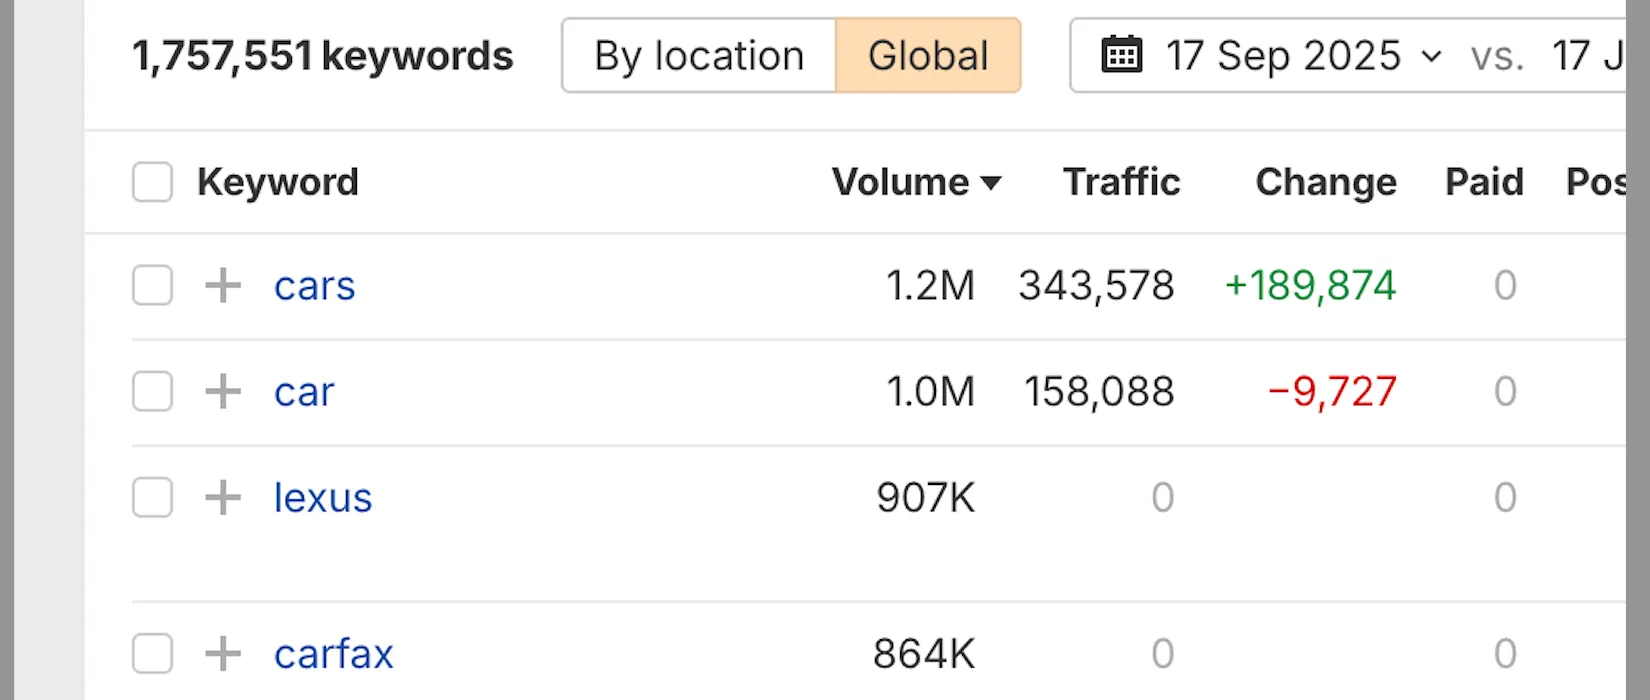Image resolution: width=1650 pixels, height=700 pixels.
Task: Expand the 'car' row with plus icon
Action: coord(223,391)
